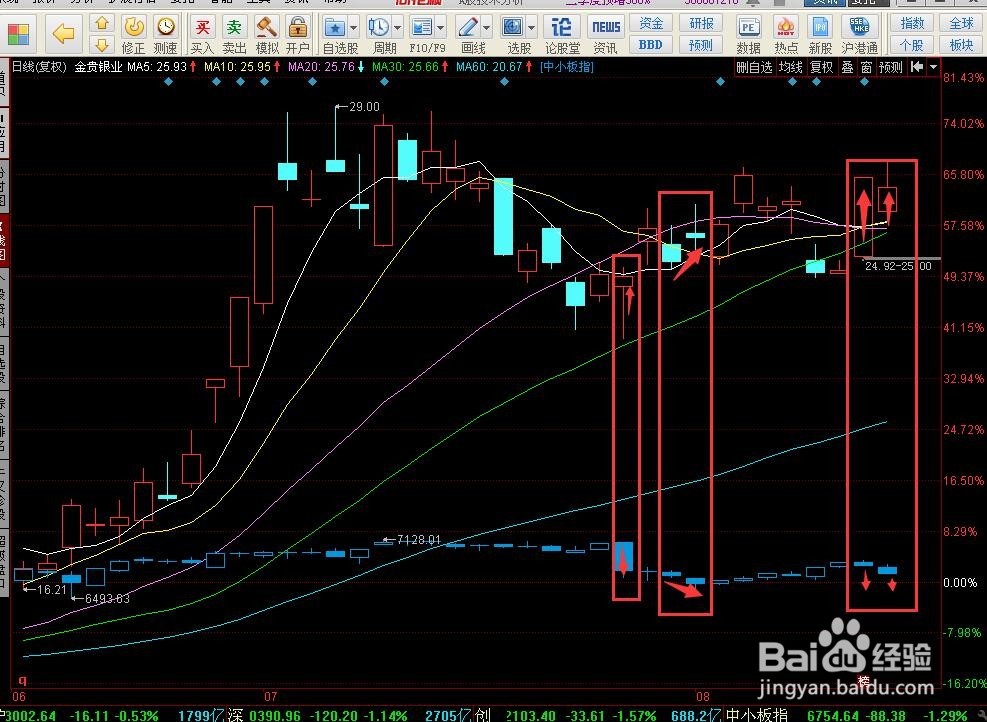
Task: Click the 开户 open account lock icon
Action: point(298,35)
